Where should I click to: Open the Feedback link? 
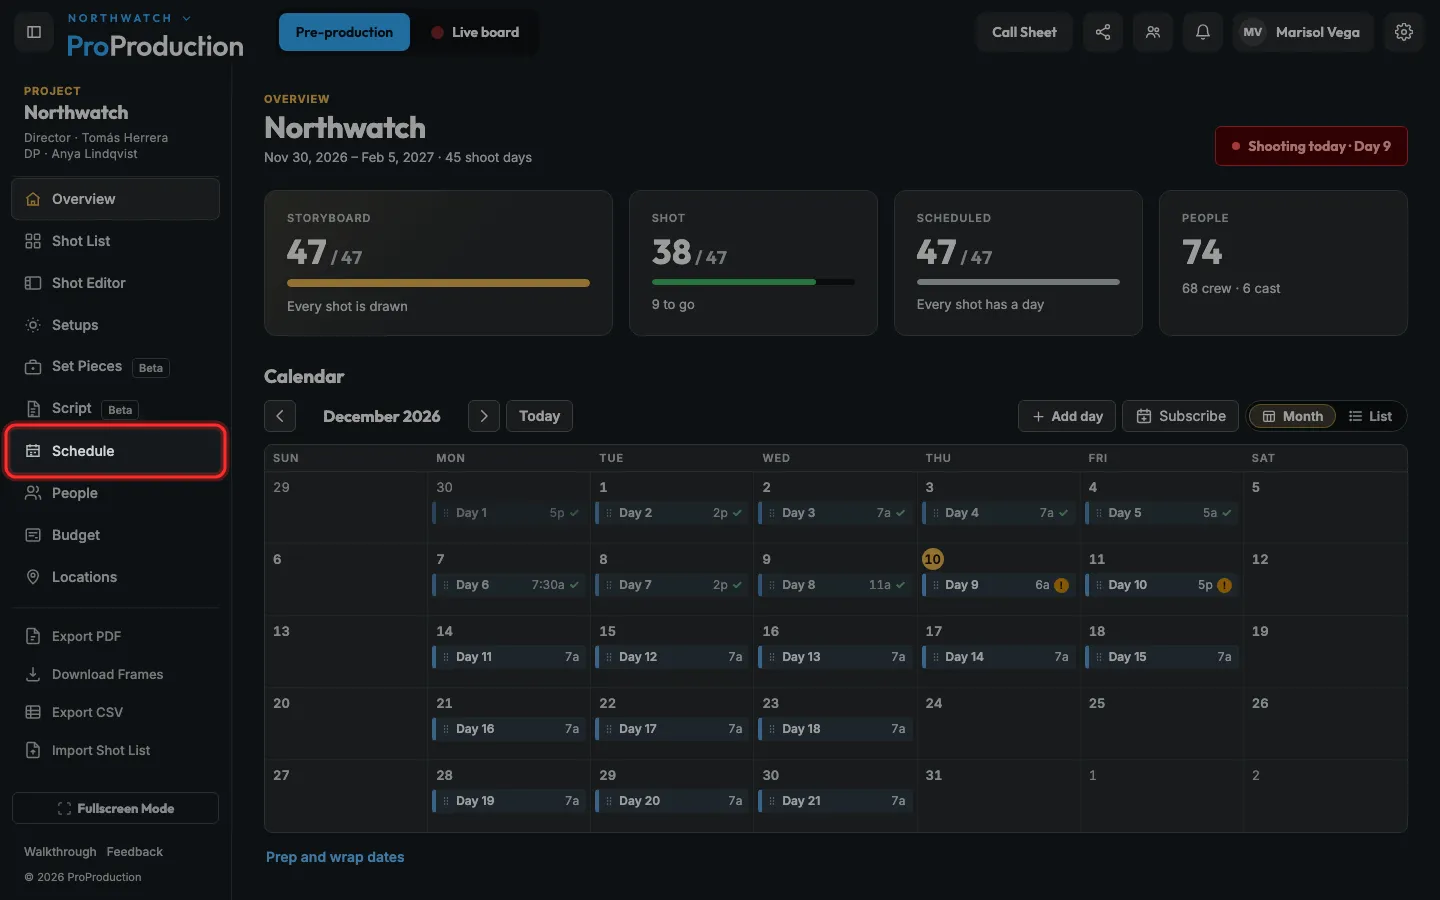pyautogui.click(x=134, y=852)
